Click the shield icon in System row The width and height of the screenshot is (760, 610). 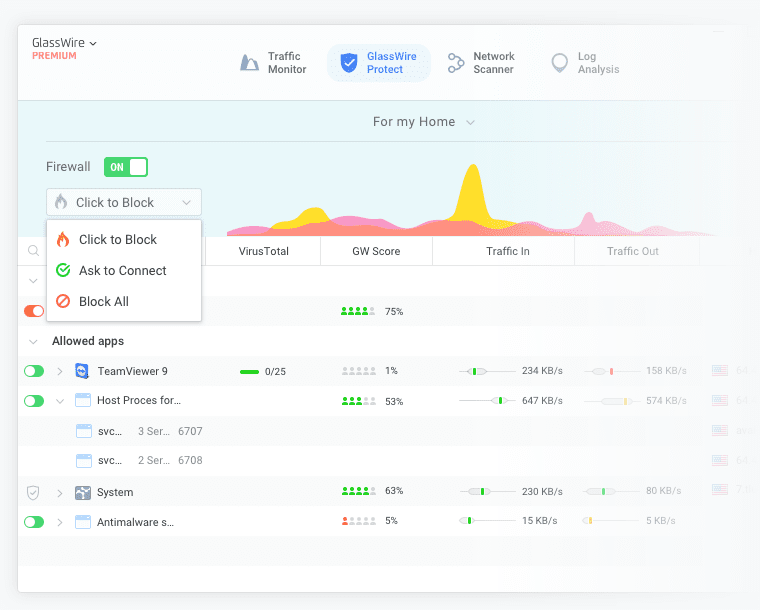pos(33,493)
